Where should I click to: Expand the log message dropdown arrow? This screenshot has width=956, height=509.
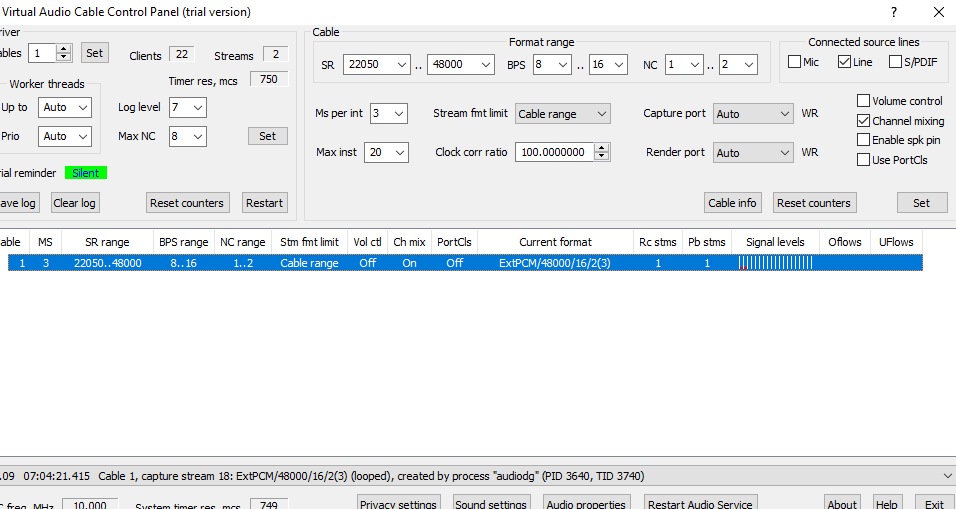[947, 476]
